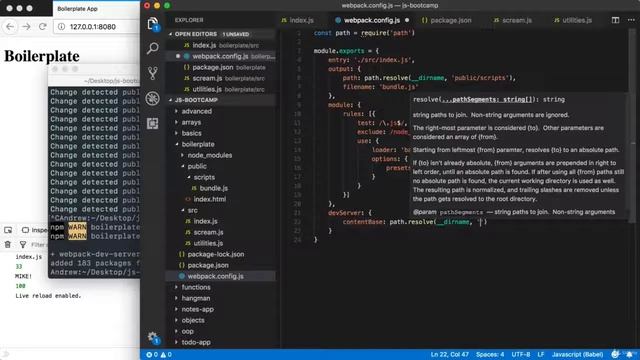Viewport: 640px width, 360px height.
Task: Go forward in the browser window
Action: click(26, 27)
